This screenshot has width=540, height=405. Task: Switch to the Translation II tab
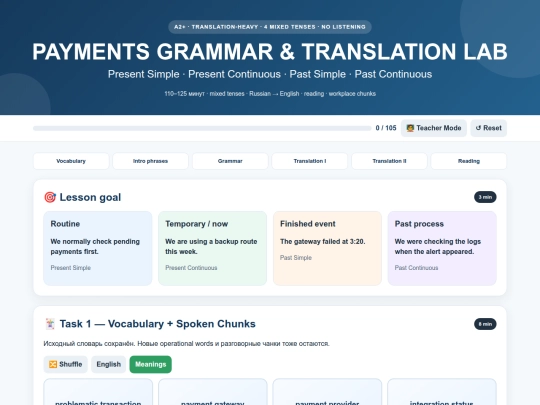tap(389, 161)
